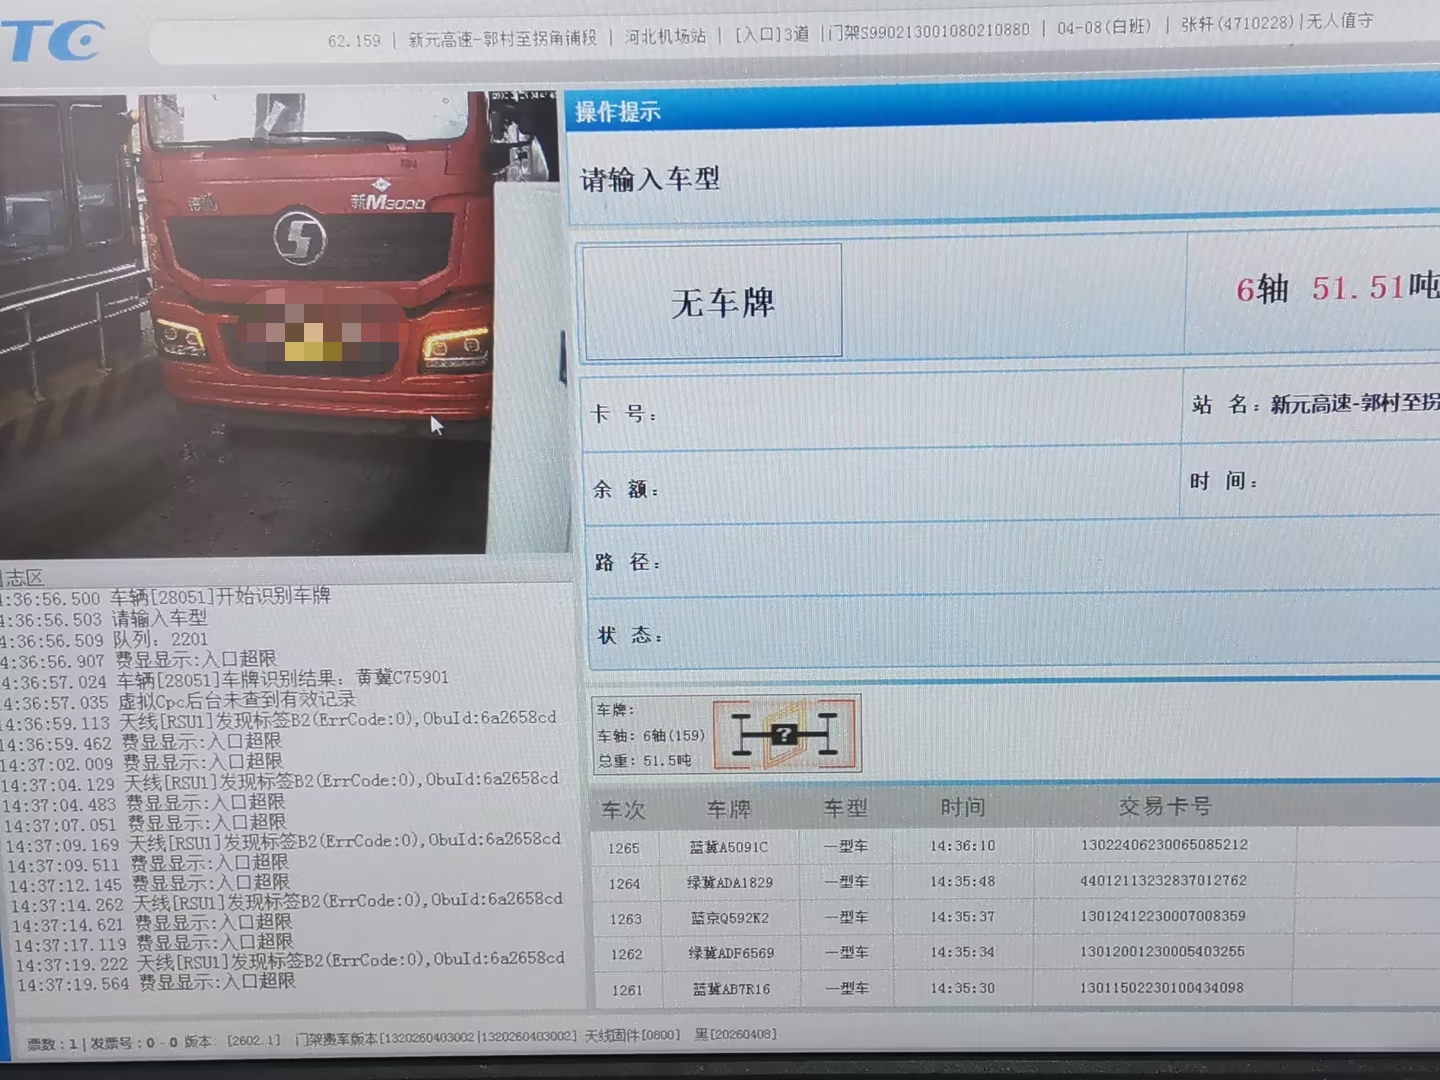Viewport: 1440px width, 1080px height.
Task: Click the 余额 field
Action: 880,488
